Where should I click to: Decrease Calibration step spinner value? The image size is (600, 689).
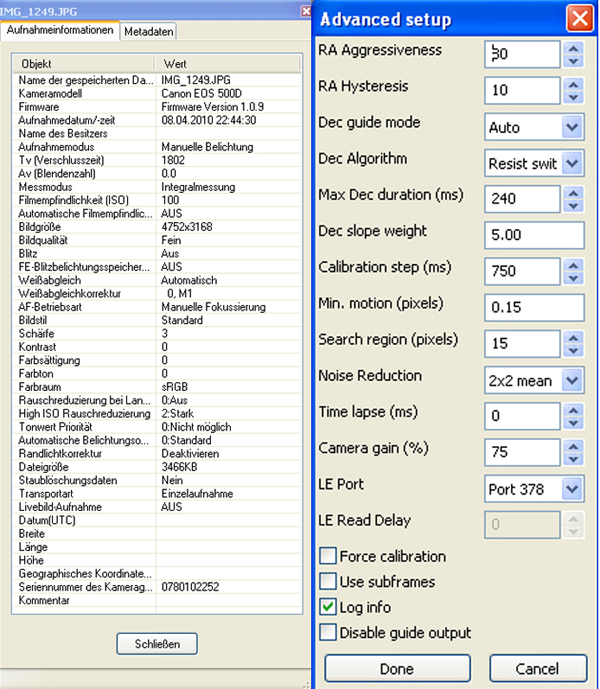pos(573,277)
